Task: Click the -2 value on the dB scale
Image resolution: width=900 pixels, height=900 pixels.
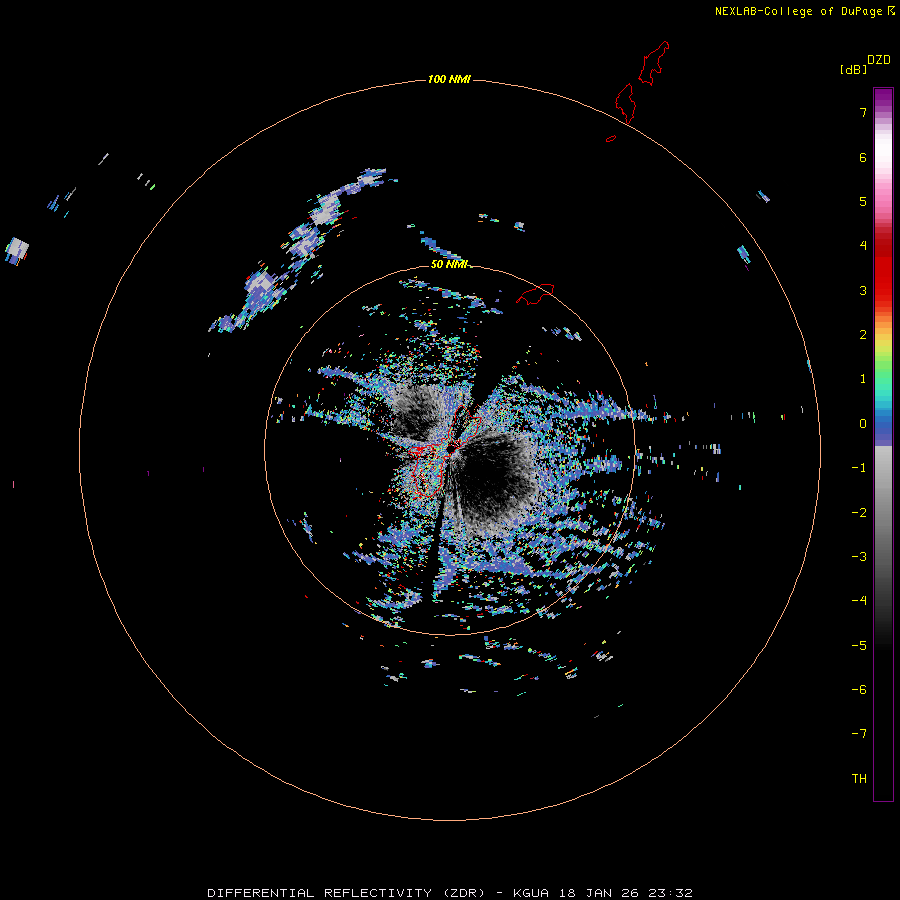Action: pyautogui.click(x=859, y=513)
